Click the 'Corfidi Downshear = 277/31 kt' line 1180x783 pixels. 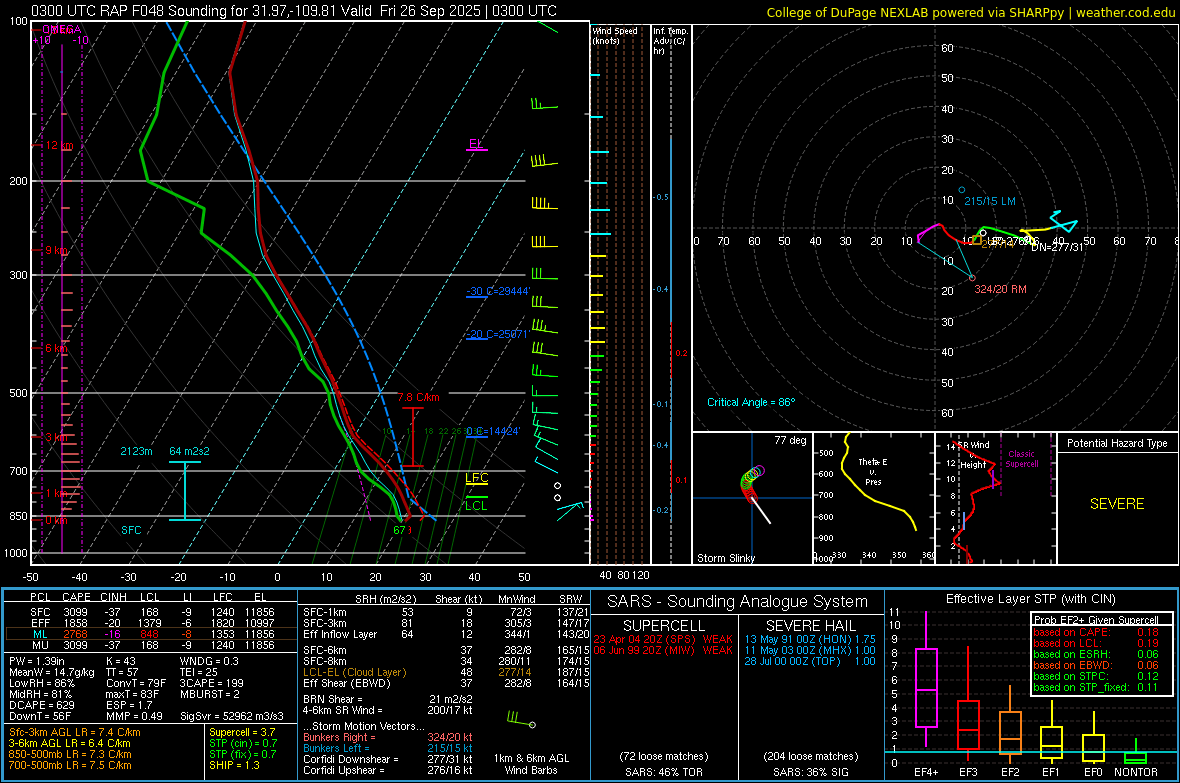388,759
